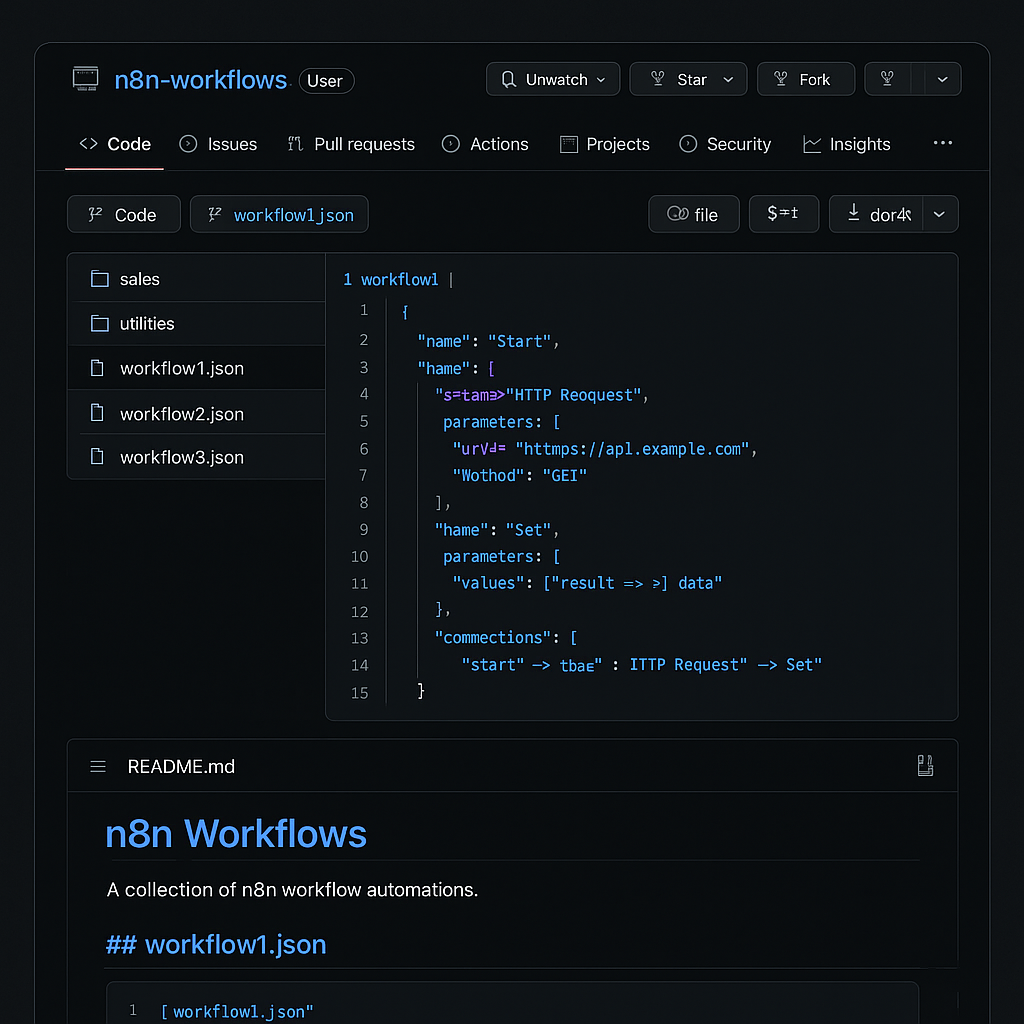This screenshot has height=1024, width=1024.
Task: Click the "commections" code line
Action: 506,637
